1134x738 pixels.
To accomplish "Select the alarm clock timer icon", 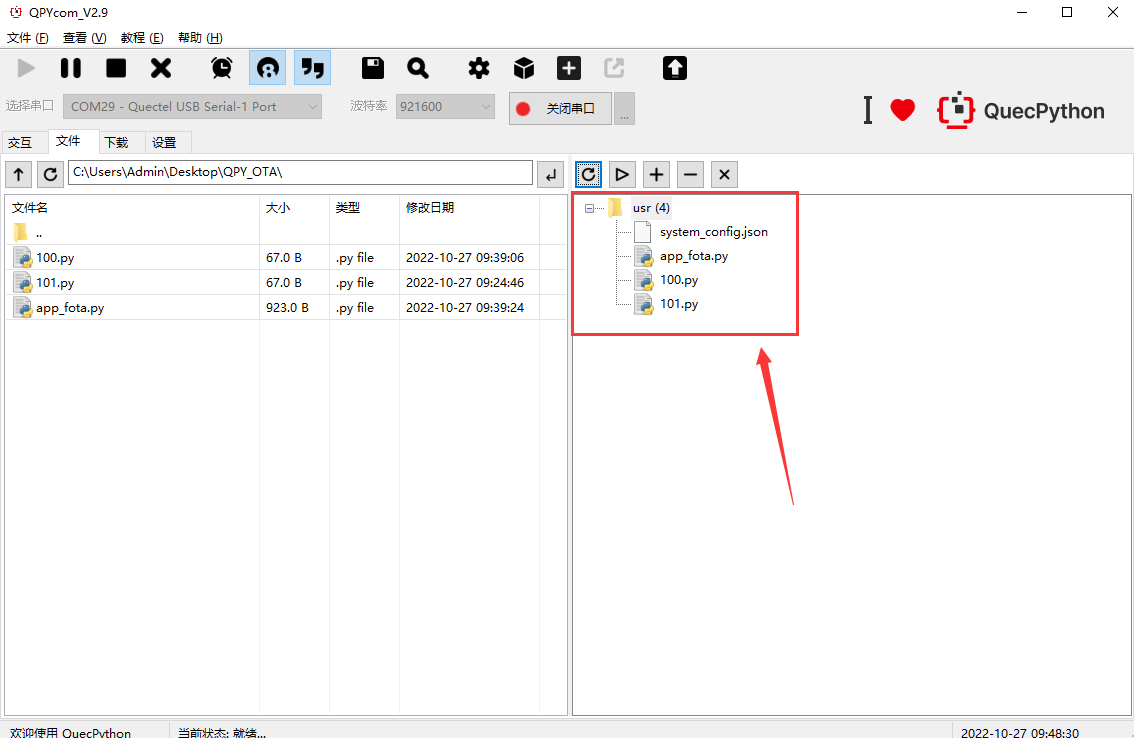I will pyautogui.click(x=221, y=67).
